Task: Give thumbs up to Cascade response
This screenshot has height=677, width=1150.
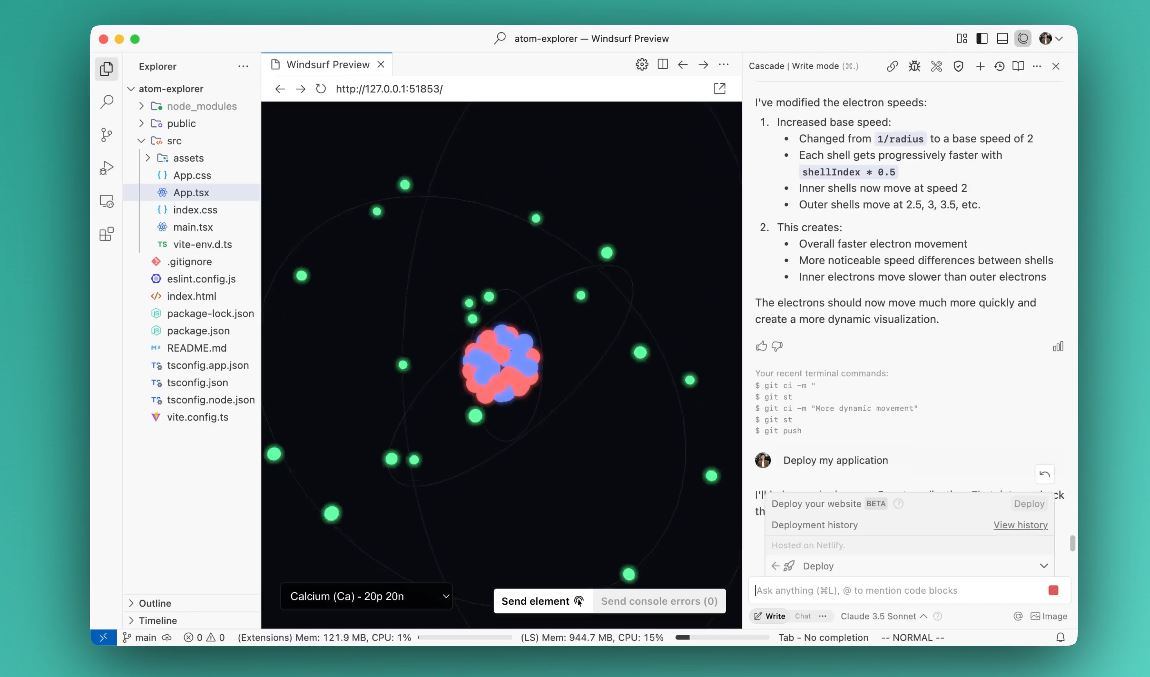Action: point(761,346)
